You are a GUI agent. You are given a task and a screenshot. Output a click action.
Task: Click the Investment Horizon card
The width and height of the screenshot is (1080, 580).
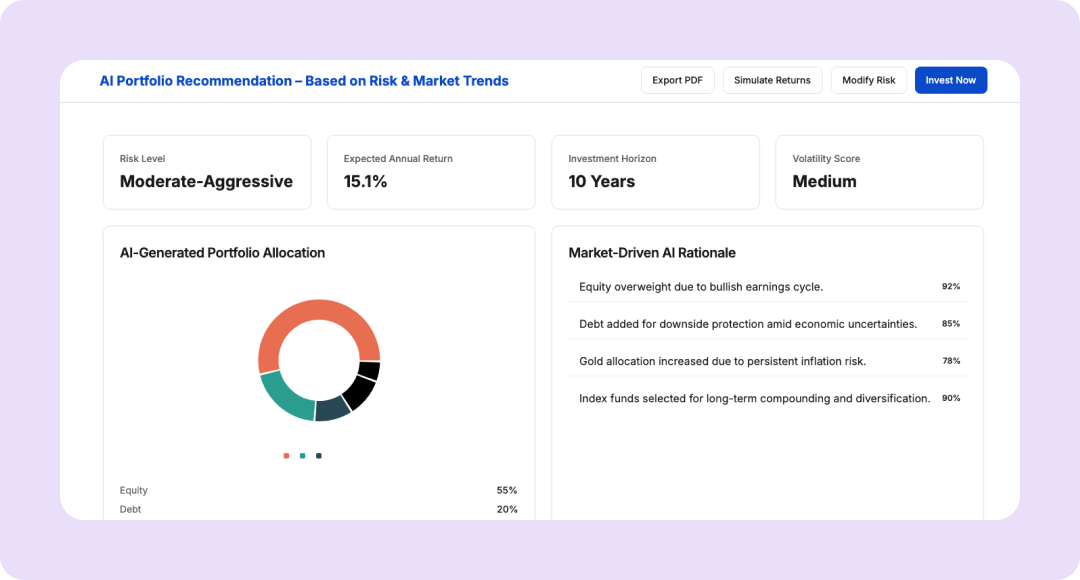(x=655, y=172)
